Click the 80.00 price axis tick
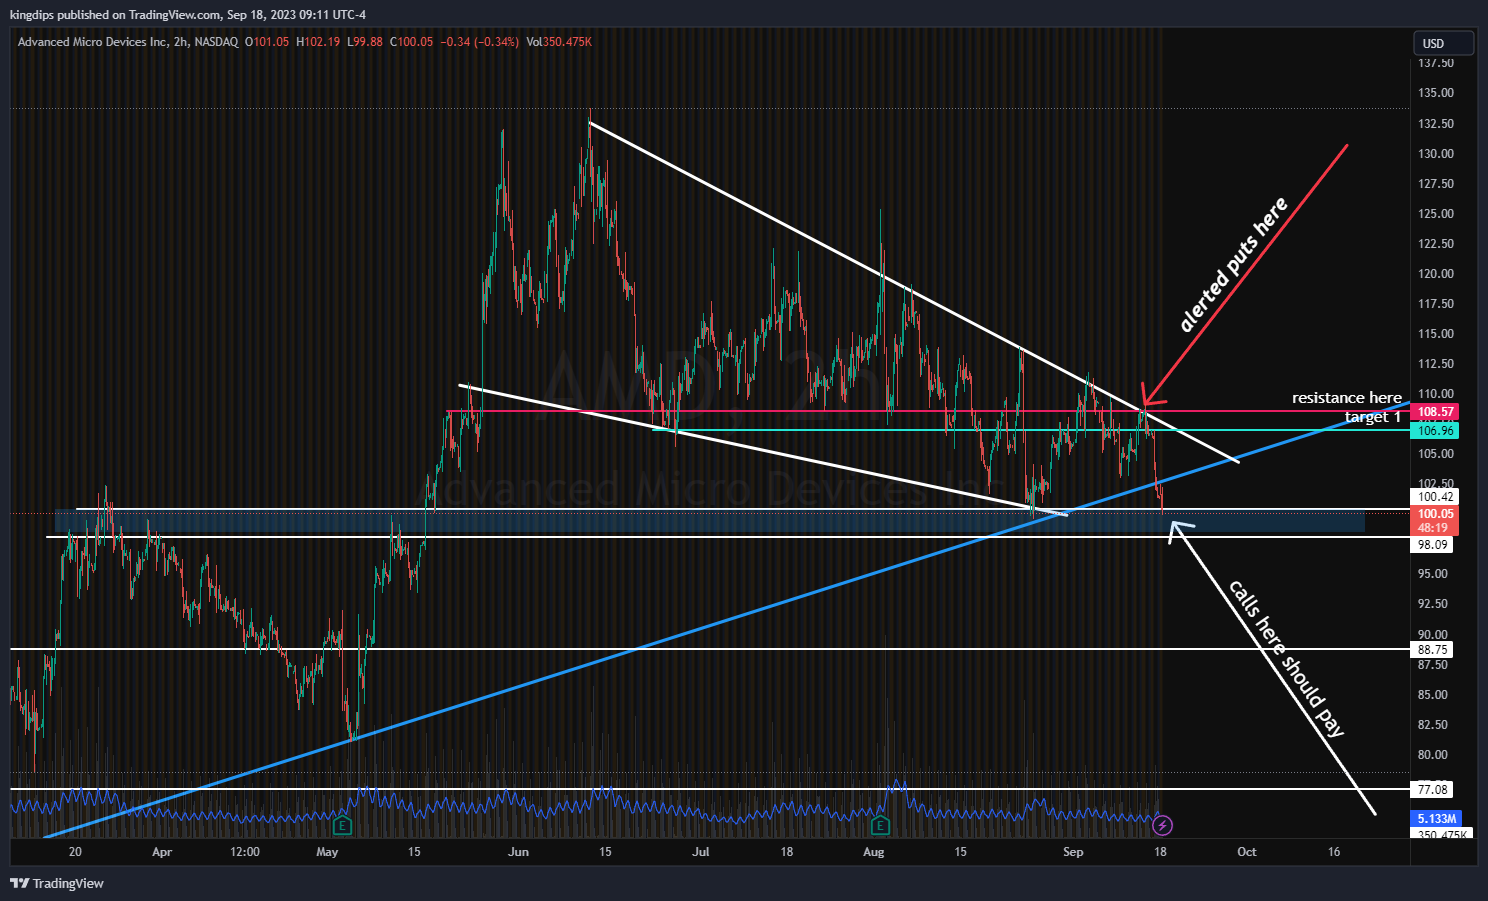Screen dimensions: 1488x901 pos(1432,755)
